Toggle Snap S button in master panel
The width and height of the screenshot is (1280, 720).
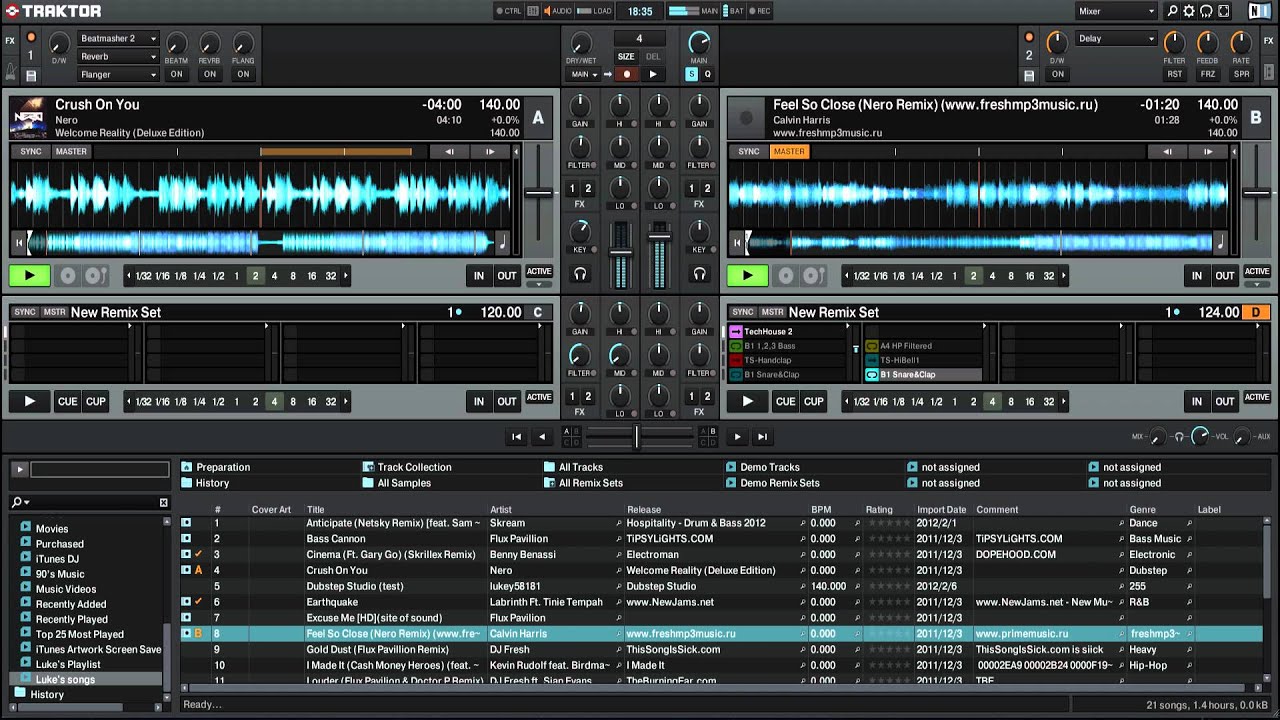coord(691,74)
